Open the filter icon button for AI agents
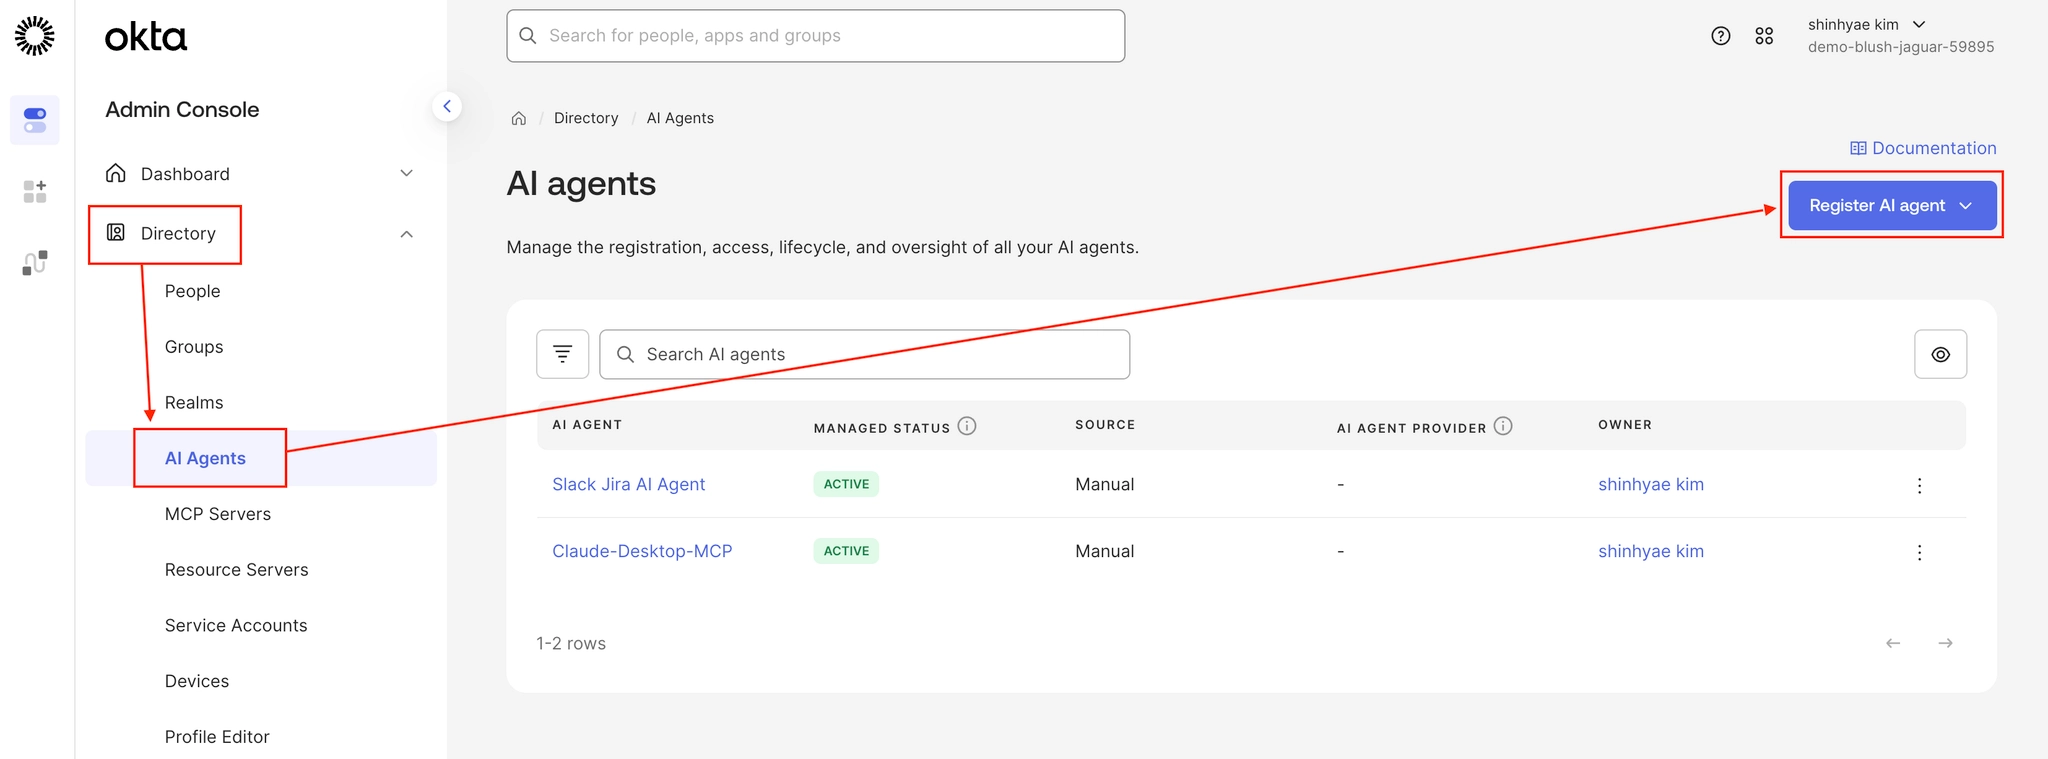 pyautogui.click(x=563, y=354)
